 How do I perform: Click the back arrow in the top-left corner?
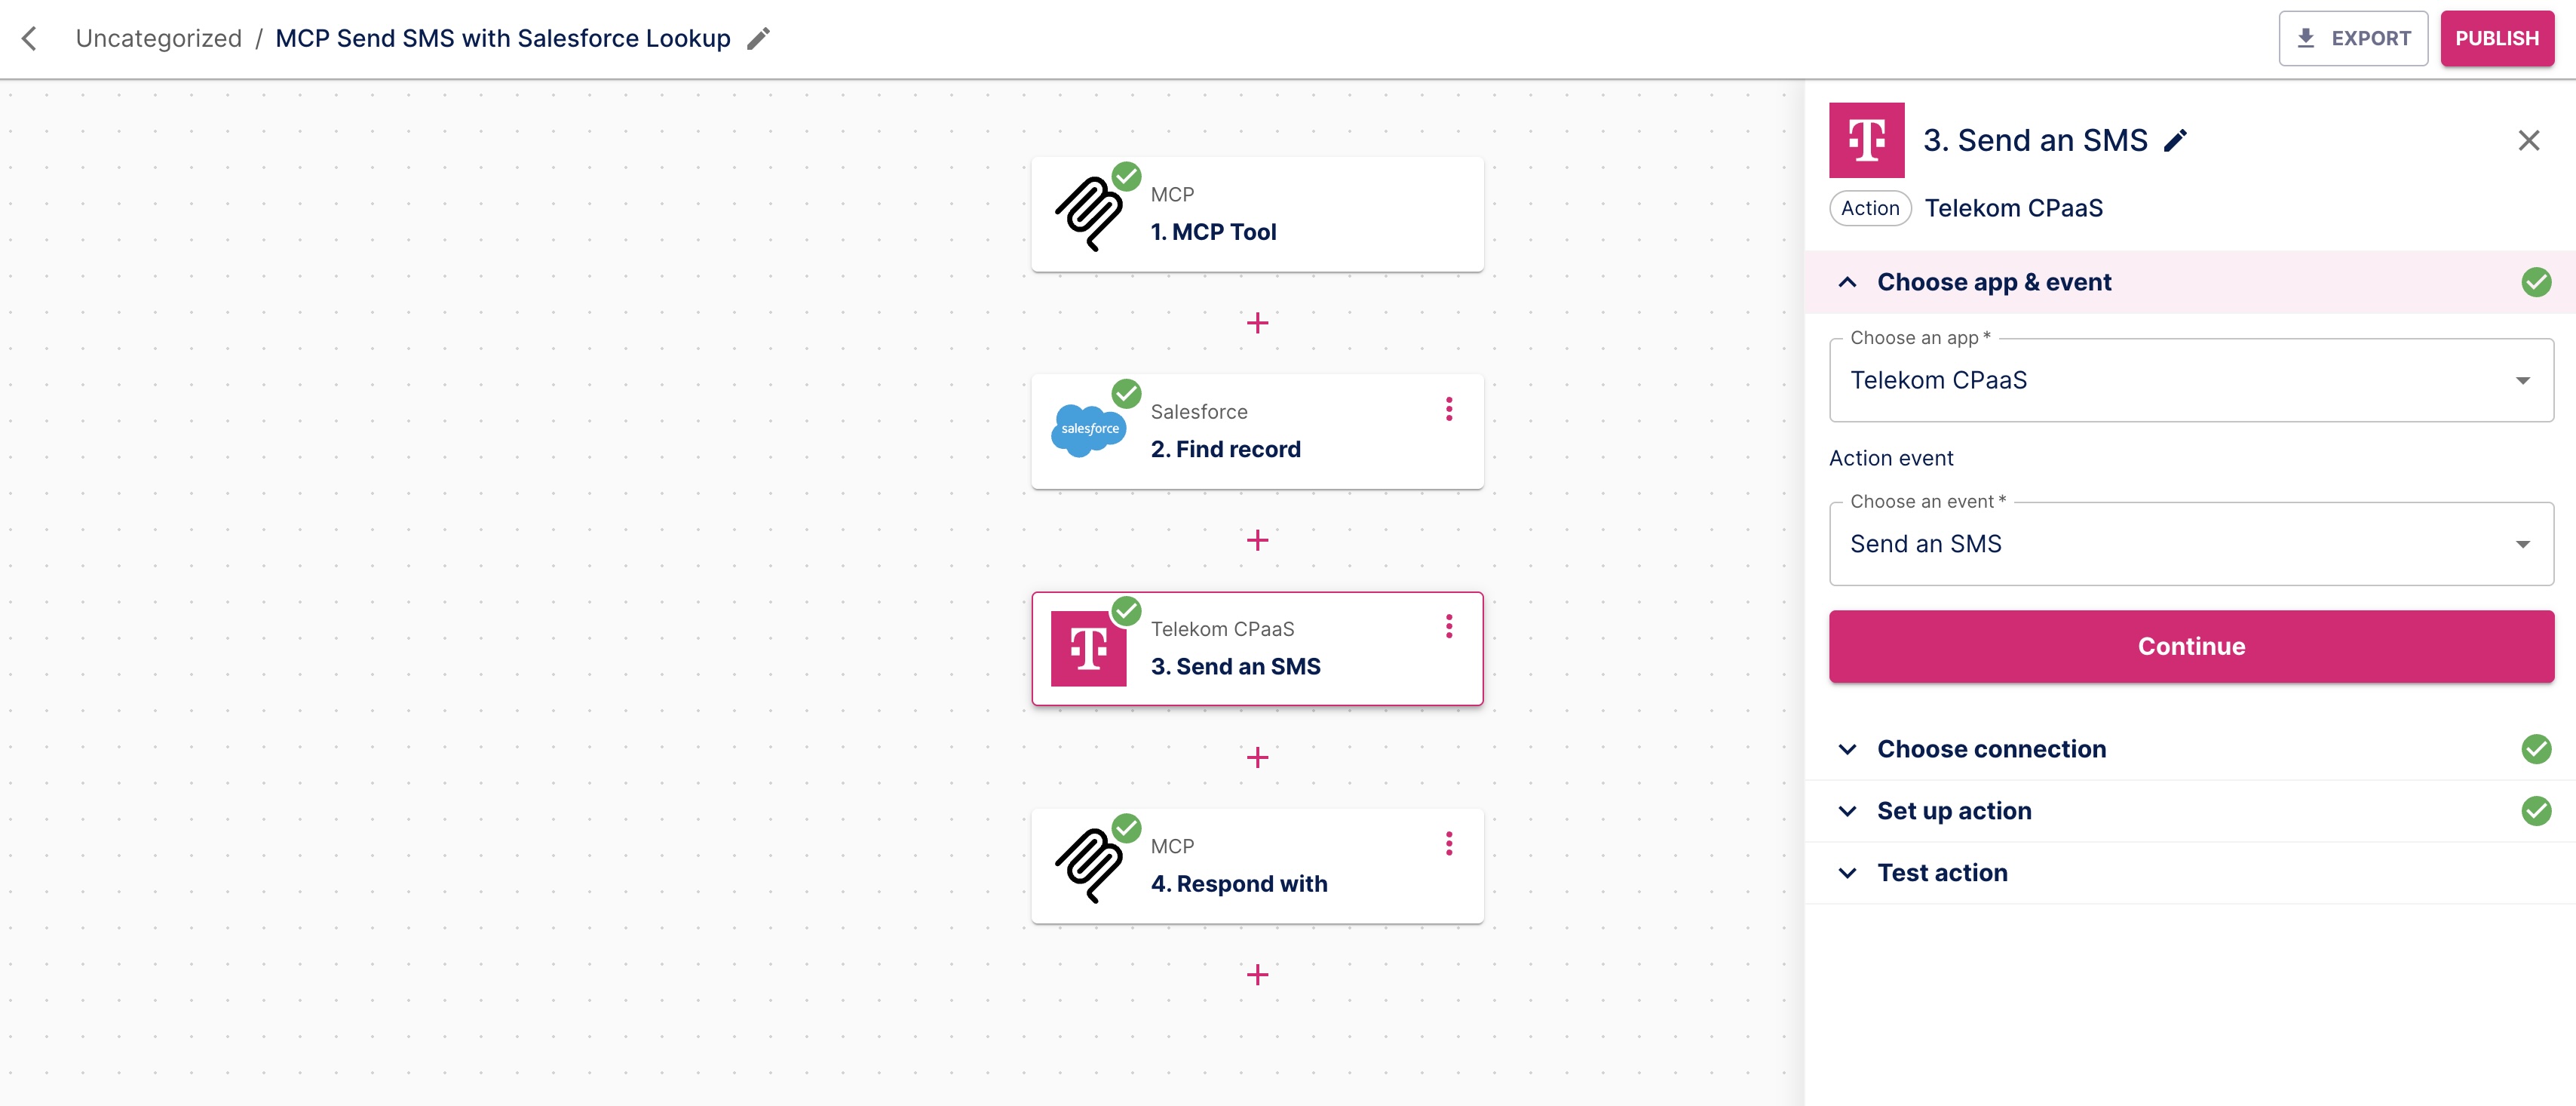(x=30, y=38)
